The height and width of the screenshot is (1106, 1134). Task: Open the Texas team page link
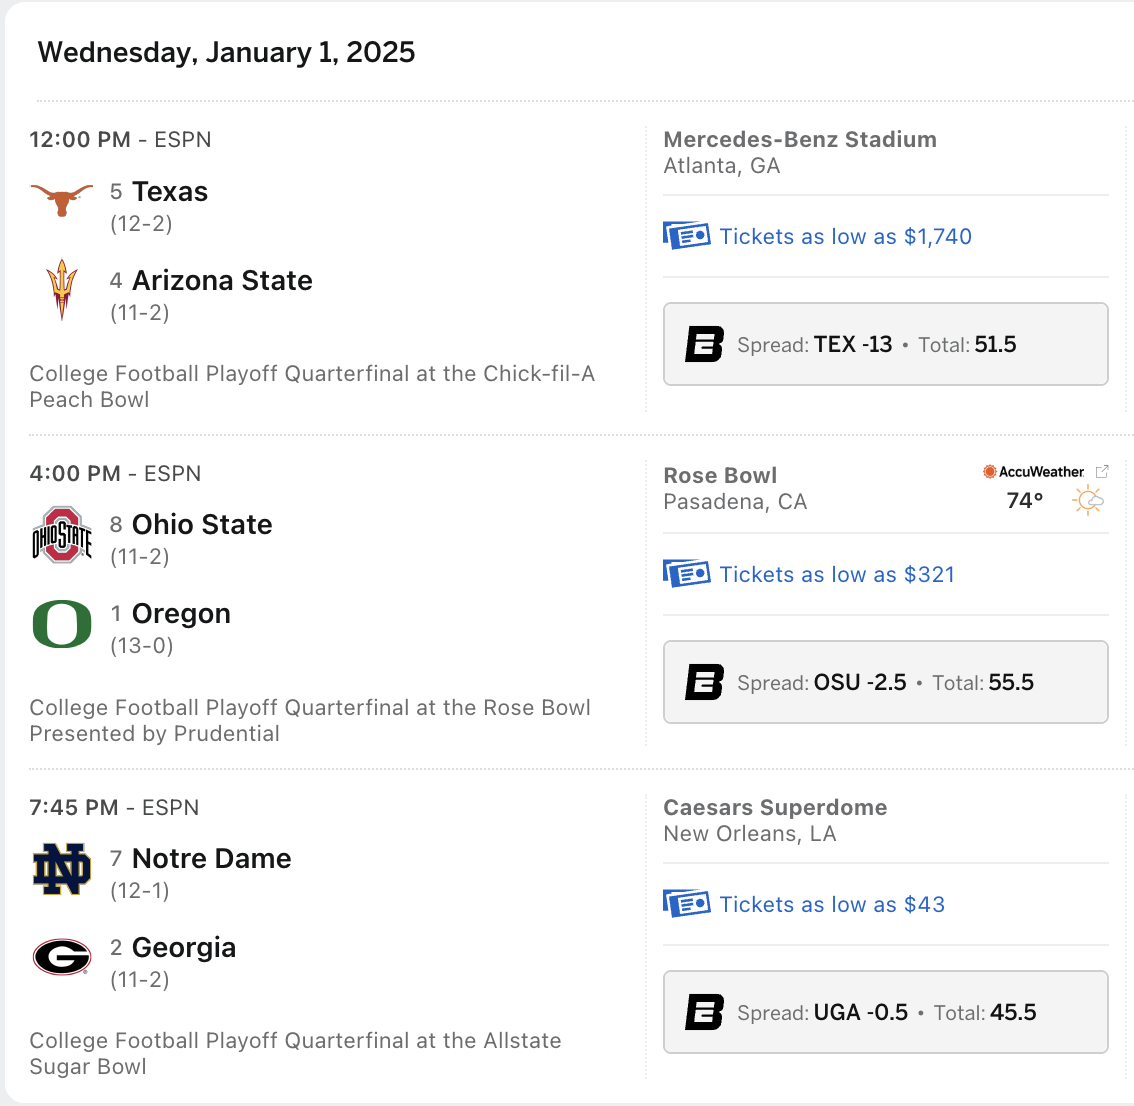170,192
